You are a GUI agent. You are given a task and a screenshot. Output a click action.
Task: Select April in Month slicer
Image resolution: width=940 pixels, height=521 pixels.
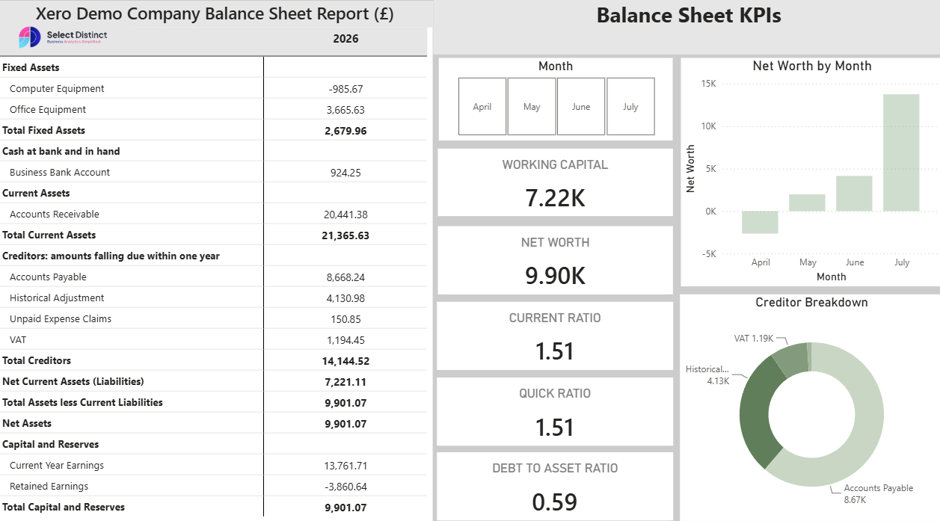tap(482, 106)
